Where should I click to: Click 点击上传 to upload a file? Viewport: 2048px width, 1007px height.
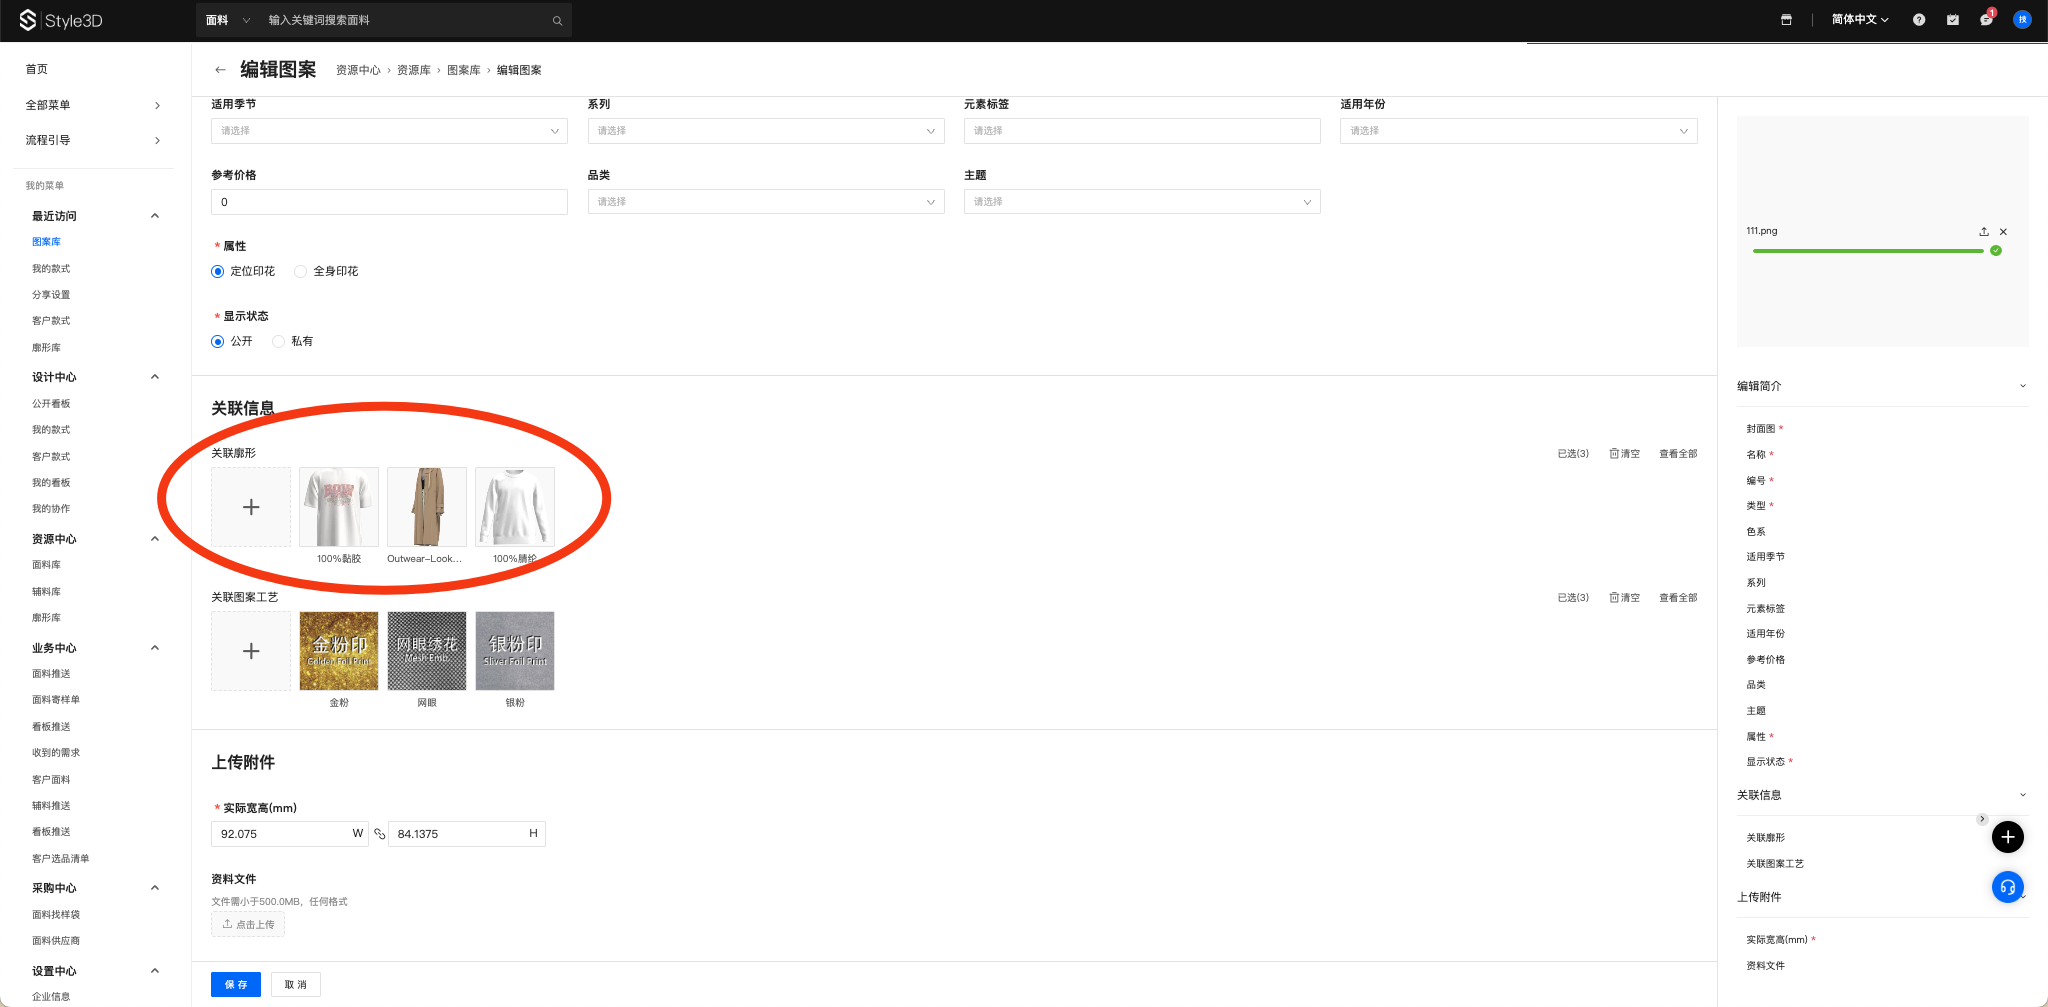(x=248, y=925)
